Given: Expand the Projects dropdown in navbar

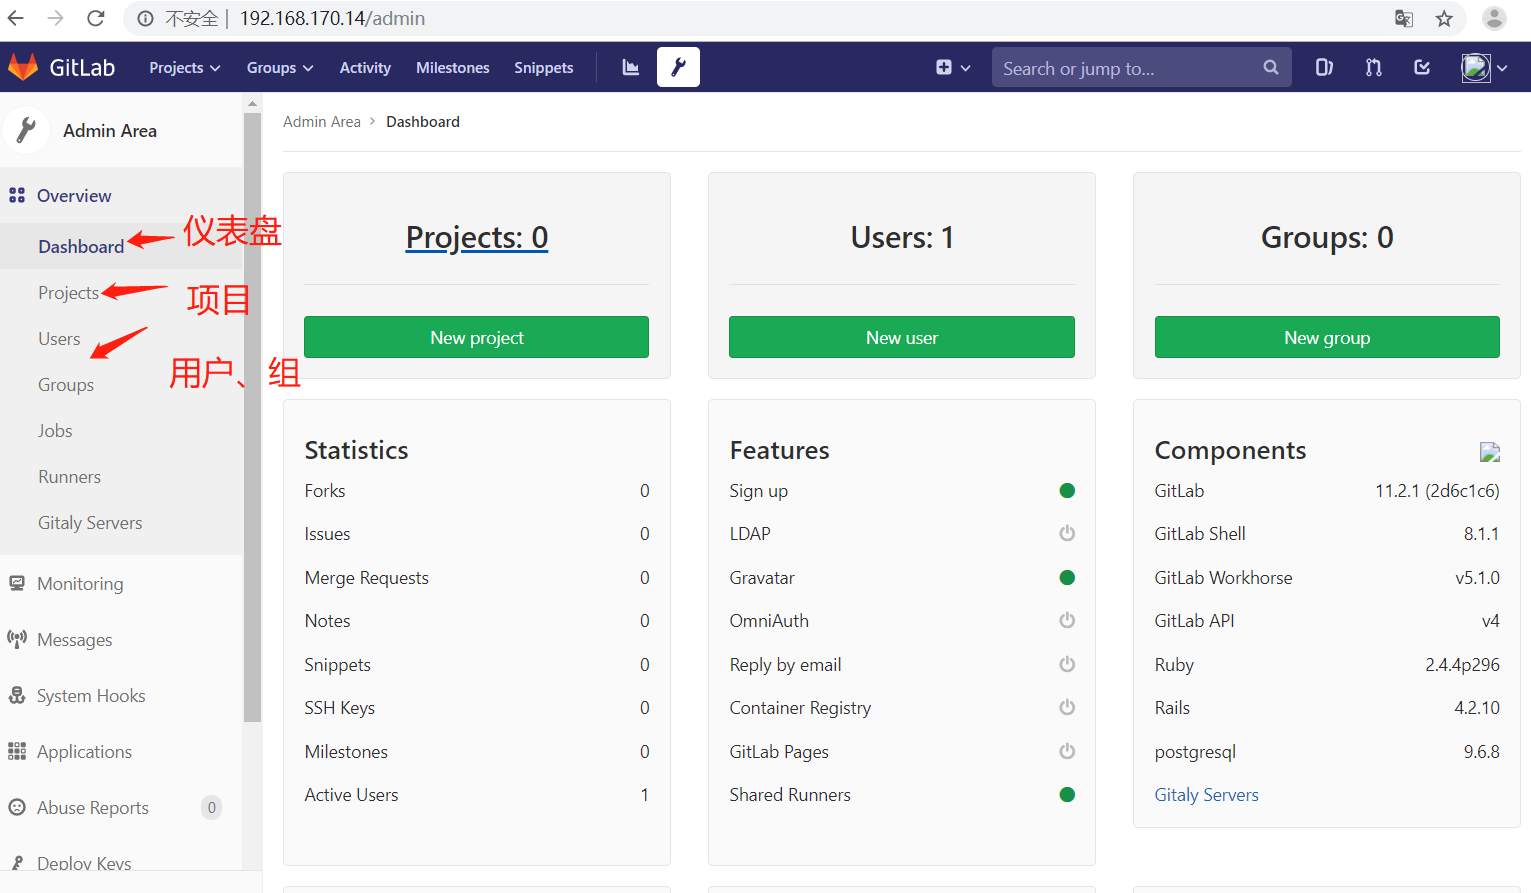Looking at the screenshot, I should coord(184,67).
